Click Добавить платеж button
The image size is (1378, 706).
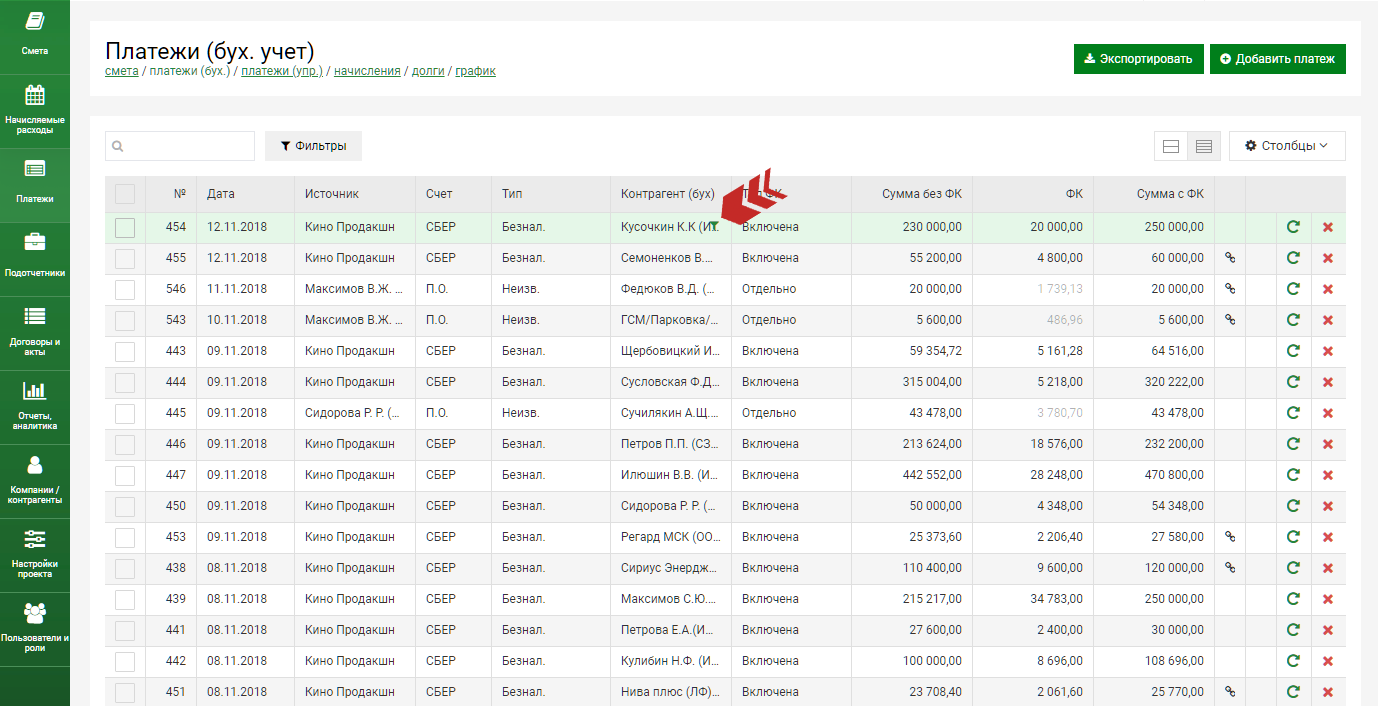click(x=1277, y=59)
